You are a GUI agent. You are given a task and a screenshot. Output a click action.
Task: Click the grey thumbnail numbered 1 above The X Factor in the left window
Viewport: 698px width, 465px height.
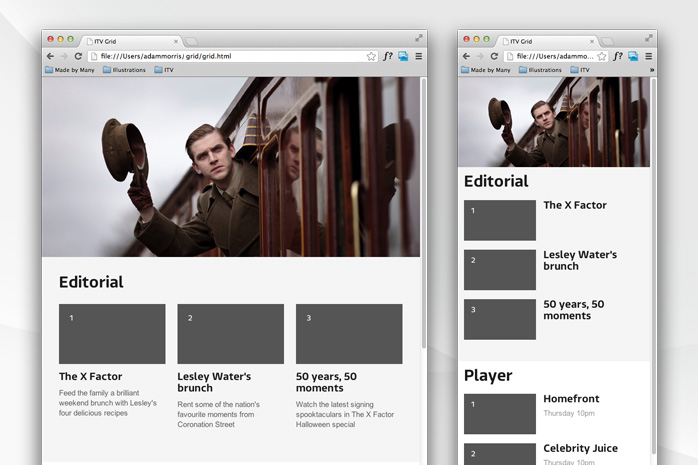tap(112, 334)
